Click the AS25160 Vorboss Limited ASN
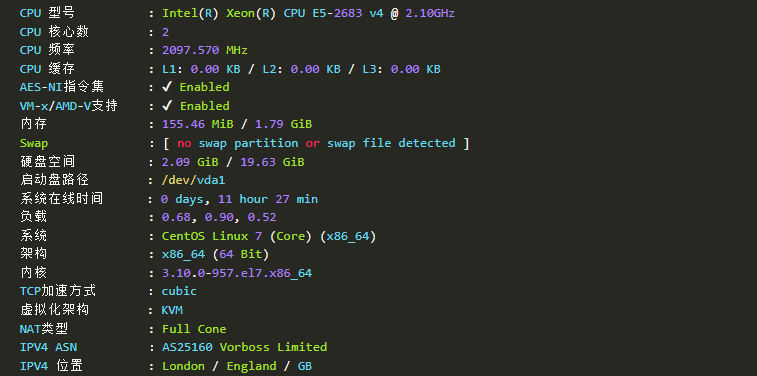Screen dimensions: 757x376 [x=244, y=348]
